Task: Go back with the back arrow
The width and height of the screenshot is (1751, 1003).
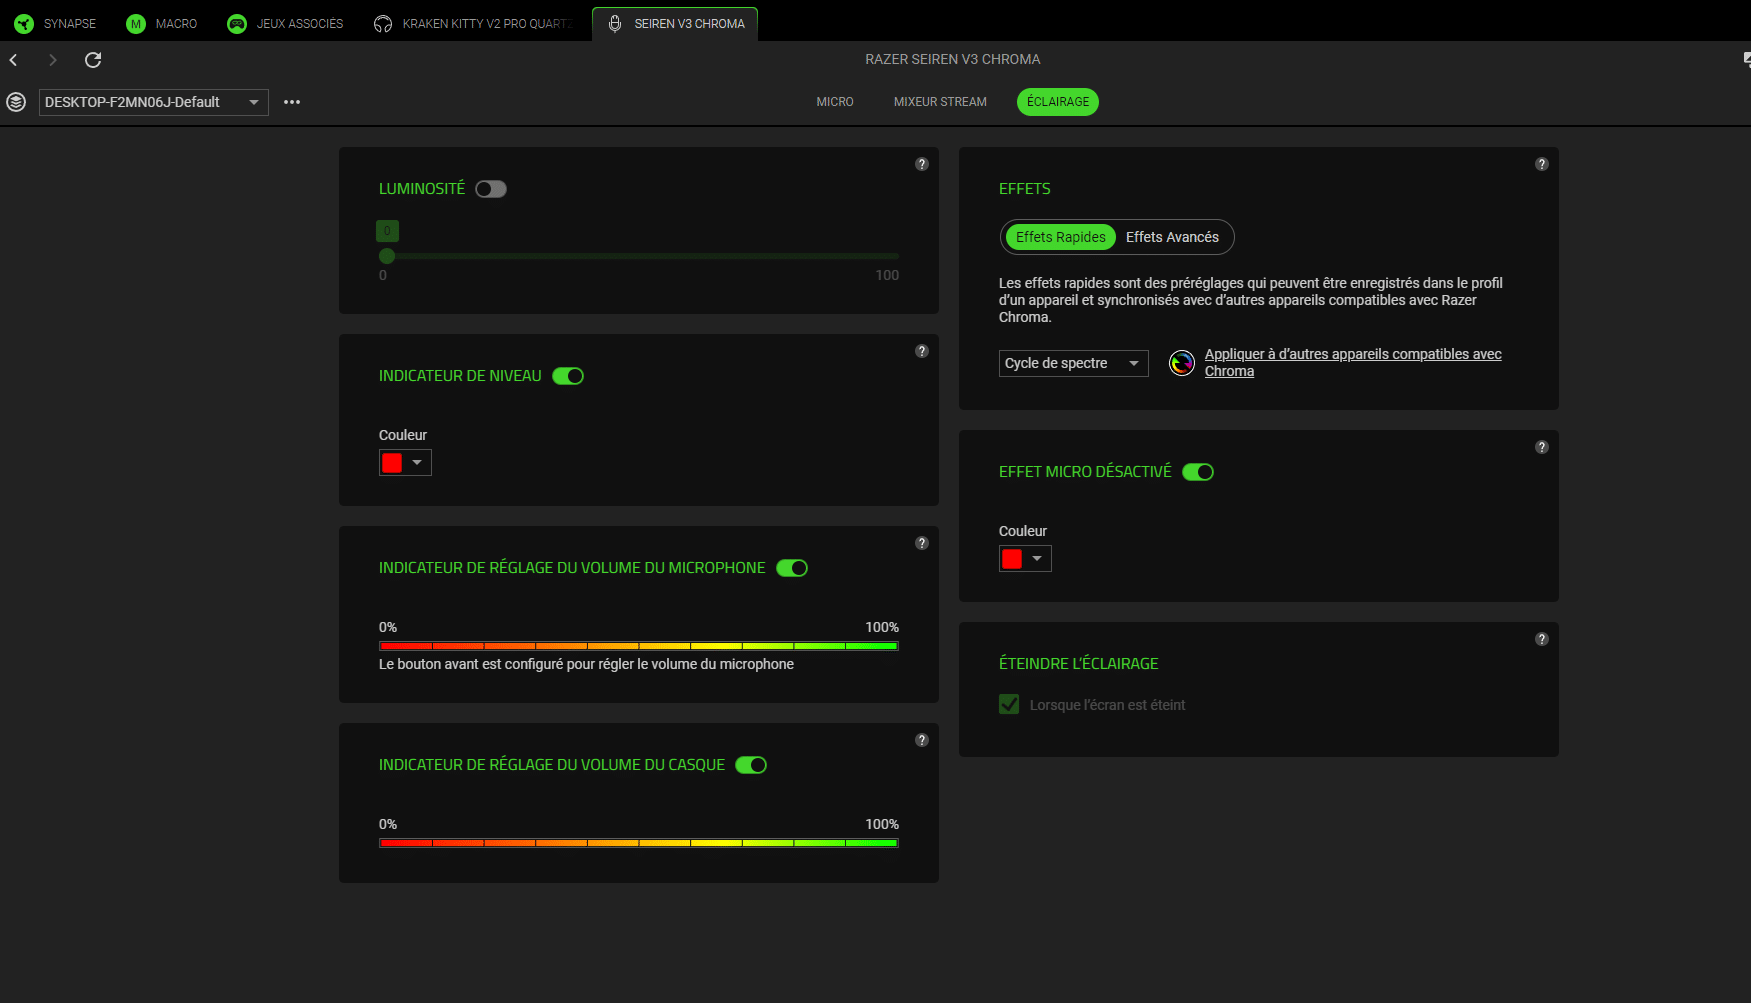Action: 14,60
